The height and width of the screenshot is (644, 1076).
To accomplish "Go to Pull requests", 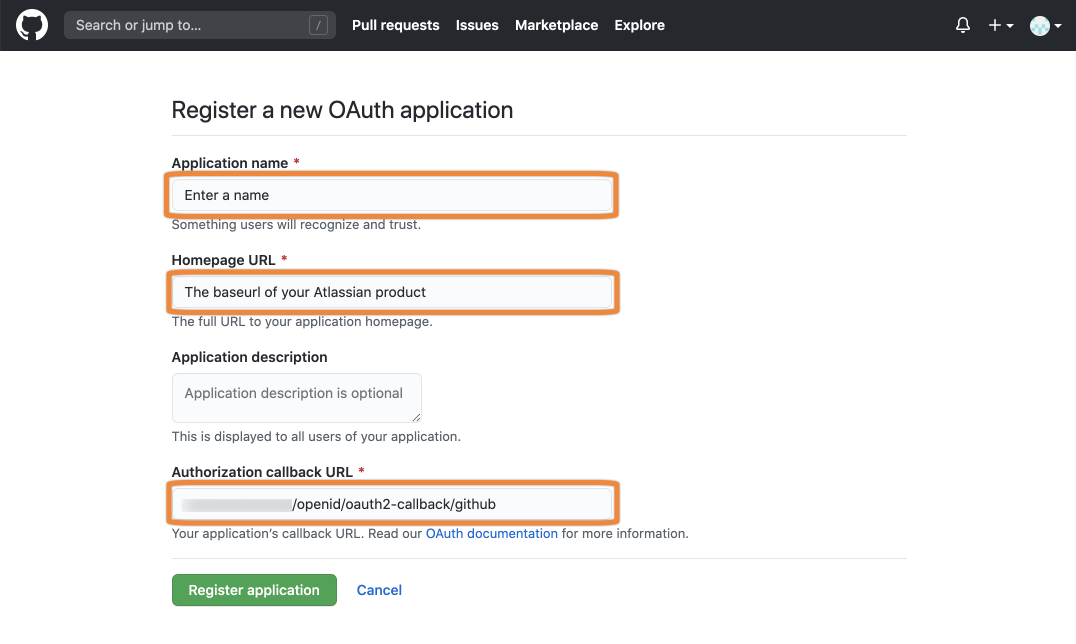I will coord(395,25).
